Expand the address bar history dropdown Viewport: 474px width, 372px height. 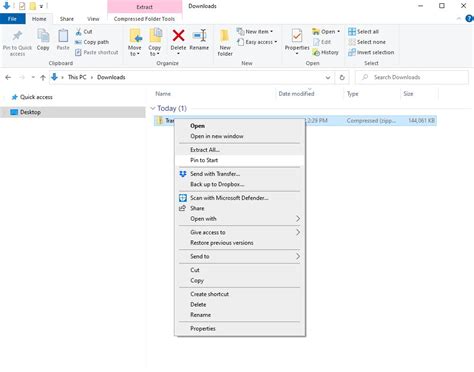328,77
